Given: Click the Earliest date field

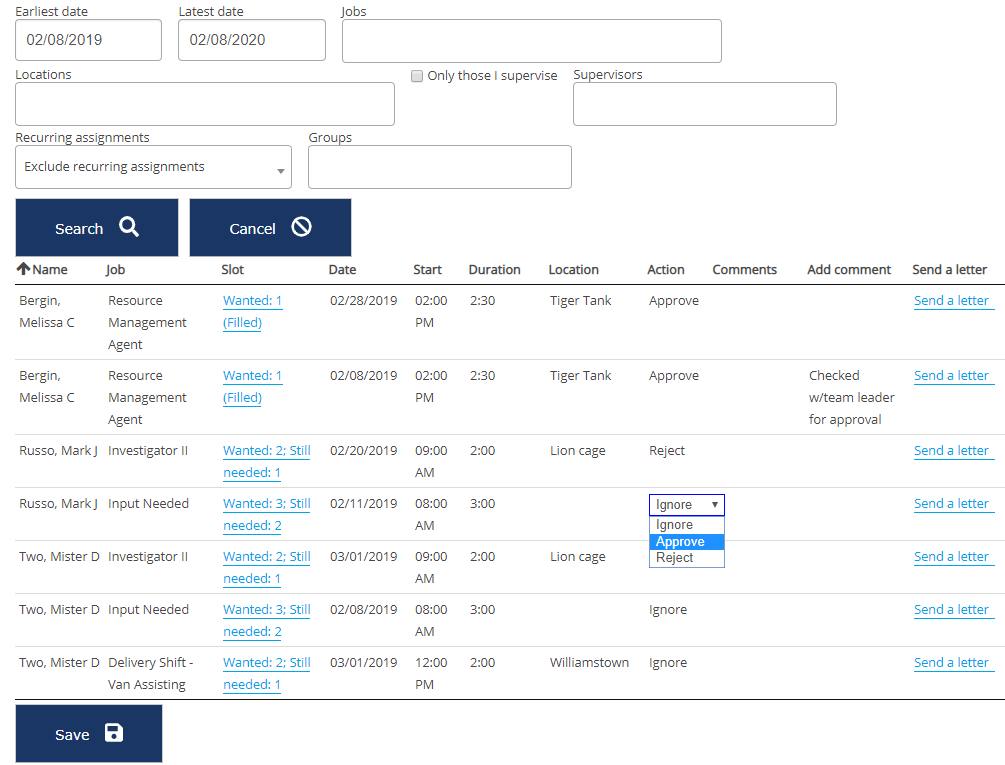Looking at the screenshot, I should 88,40.
